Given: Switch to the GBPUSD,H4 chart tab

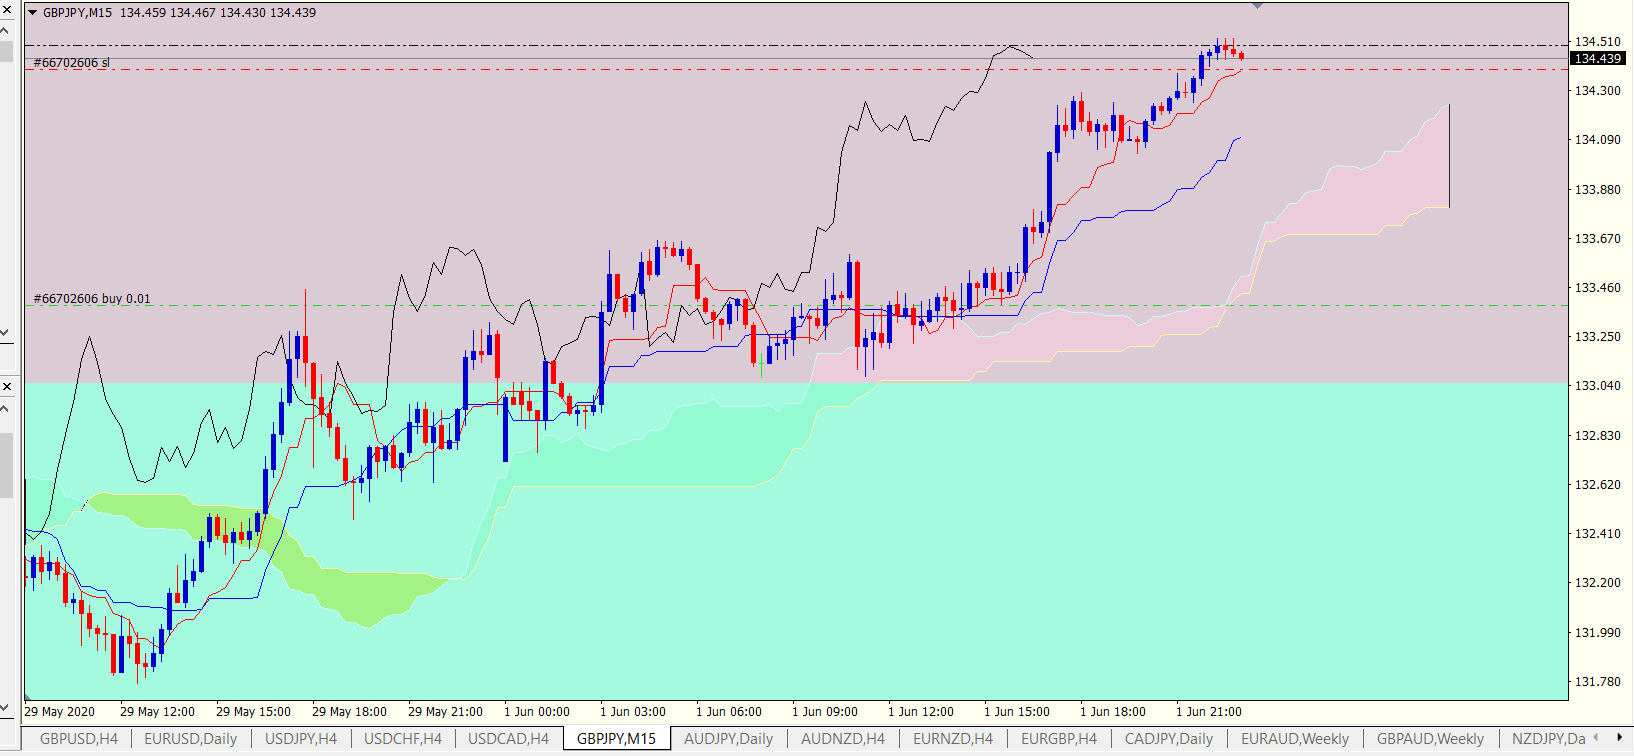Looking at the screenshot, I should click(x=79, y=739).
